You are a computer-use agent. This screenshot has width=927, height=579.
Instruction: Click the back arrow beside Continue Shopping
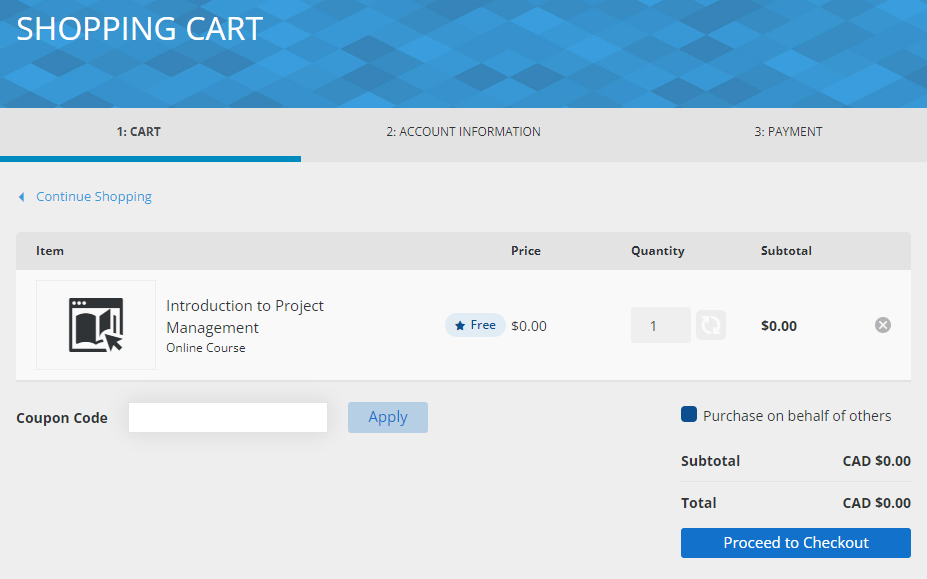(x=21, y=196)
